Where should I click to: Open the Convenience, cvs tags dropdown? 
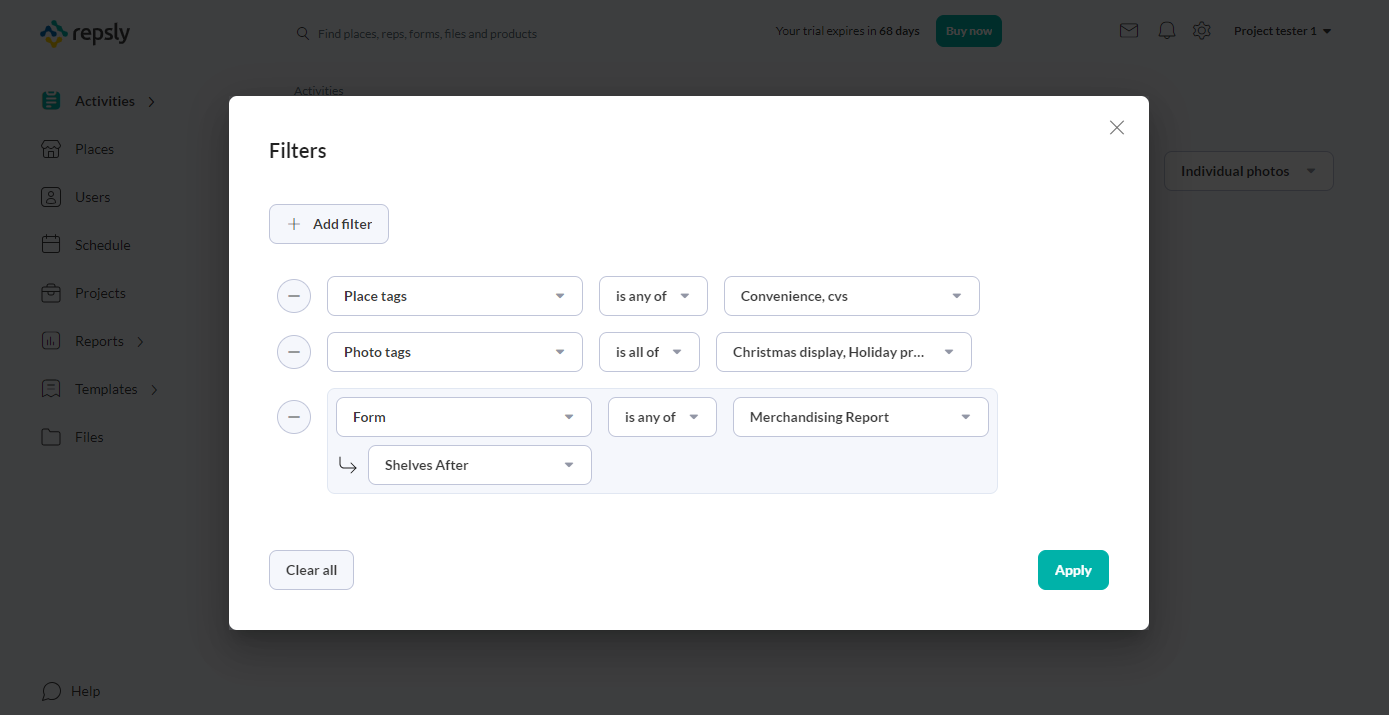tap(852, 296)
